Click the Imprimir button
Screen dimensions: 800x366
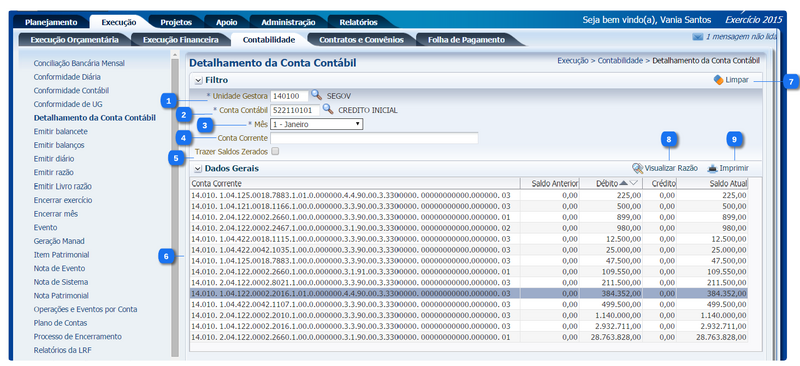point(729,168)
